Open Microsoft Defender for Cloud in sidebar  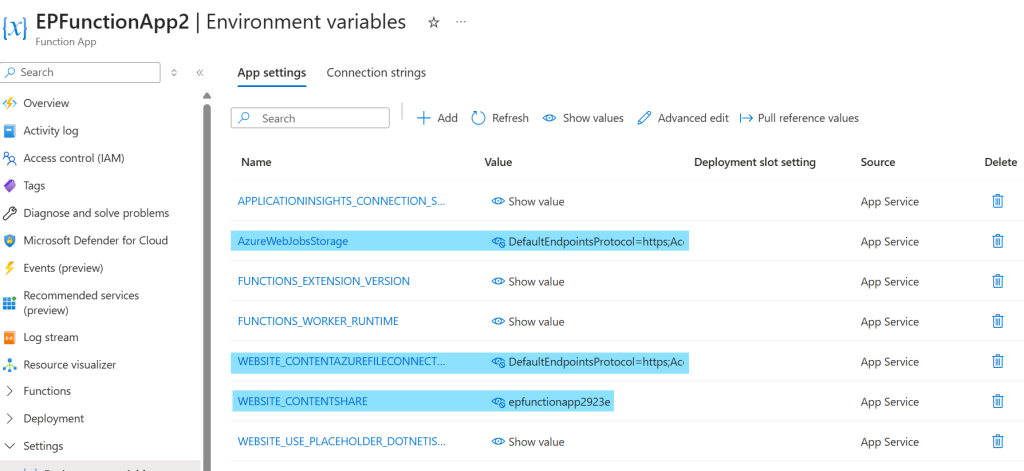point(95,240)
